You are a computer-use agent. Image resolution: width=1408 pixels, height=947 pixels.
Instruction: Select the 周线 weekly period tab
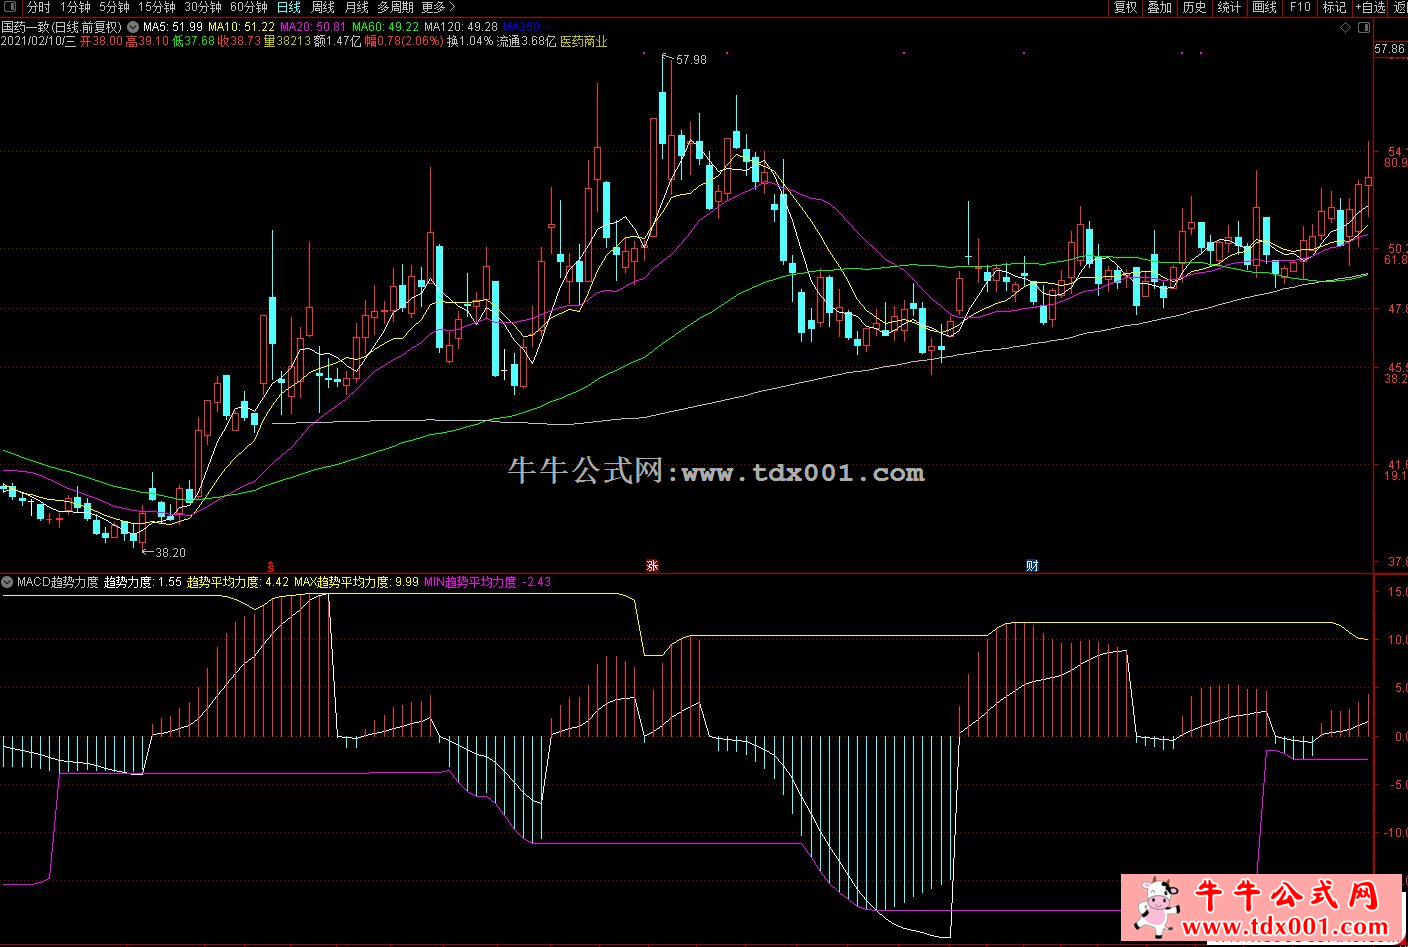[323, 7]
